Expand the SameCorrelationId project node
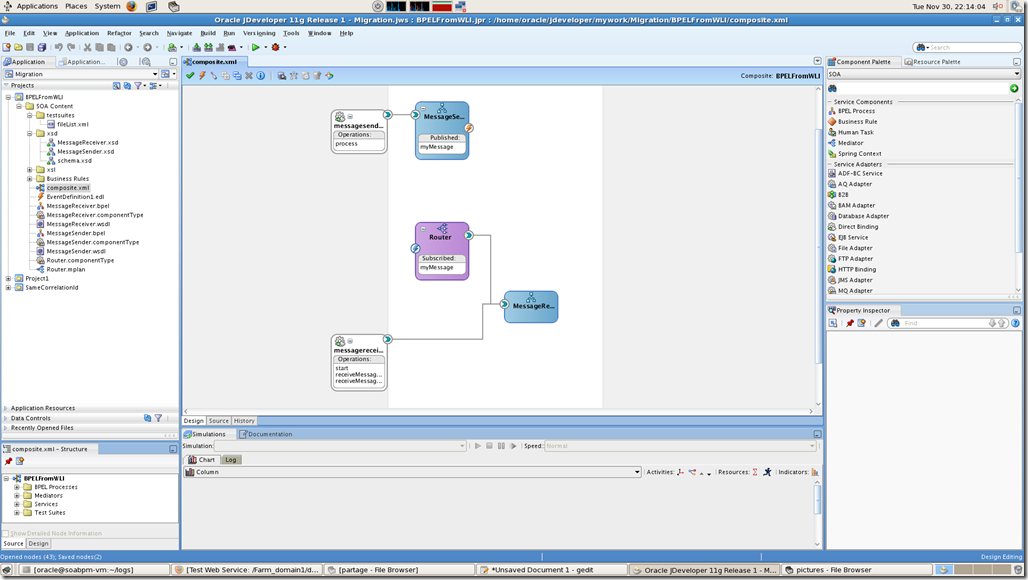This screenshot has height=580, width=1028. click(x=9, y=288)
